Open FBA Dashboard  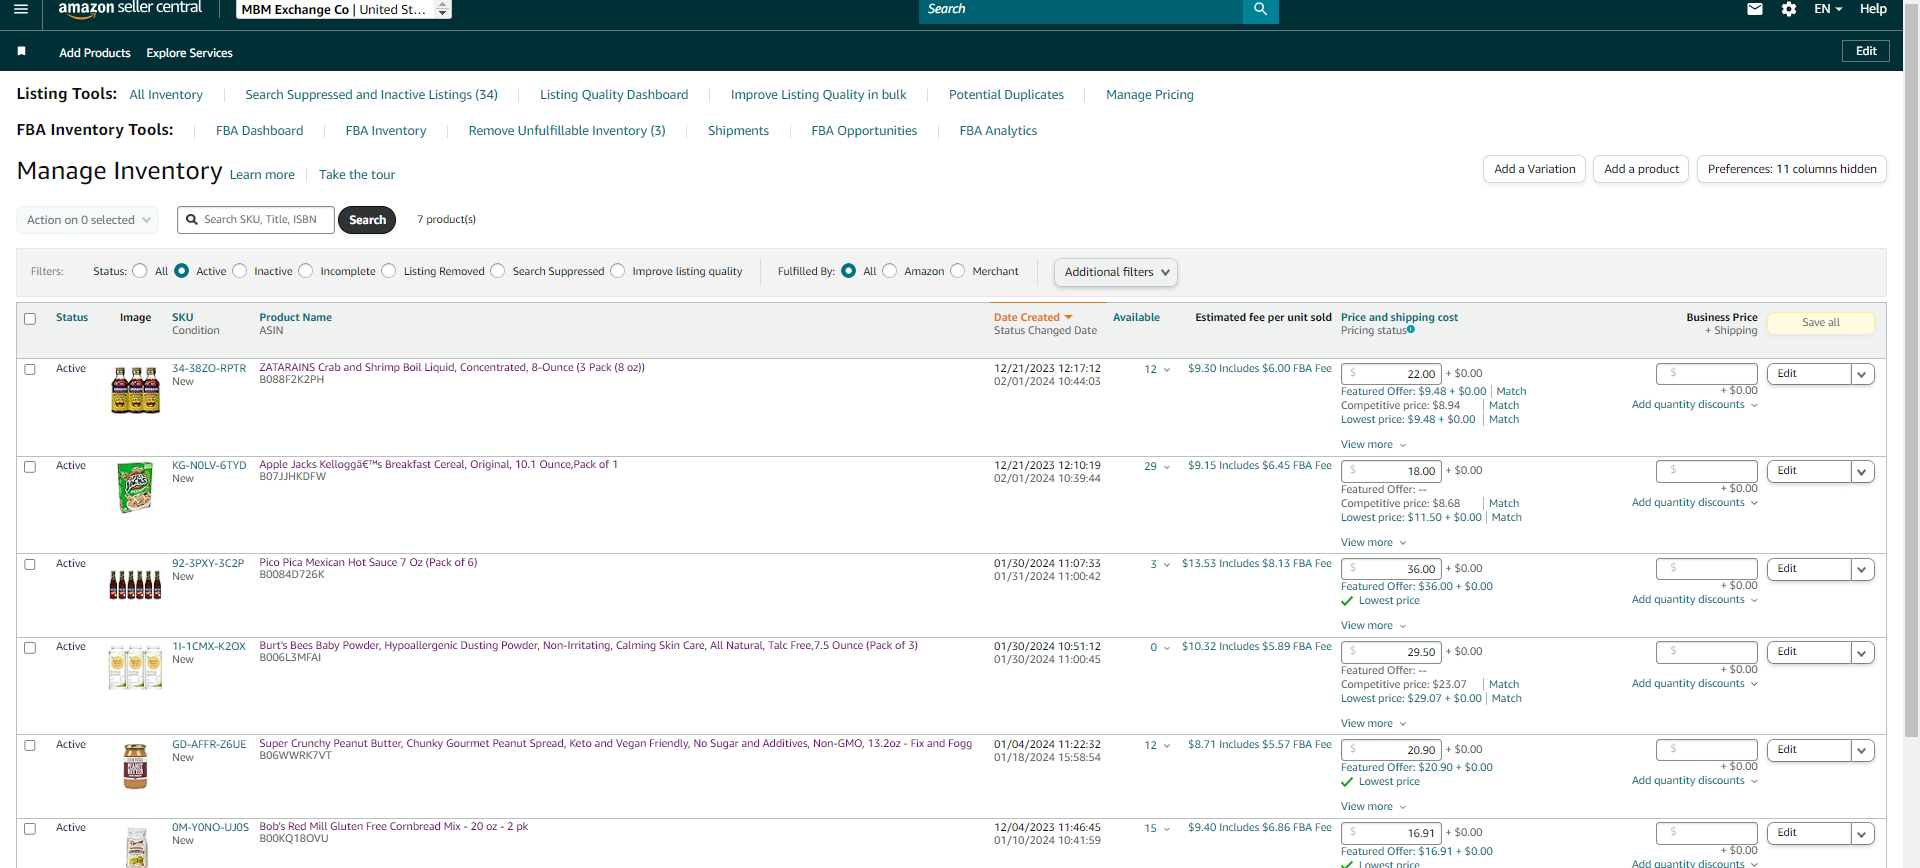click(259, 131)
